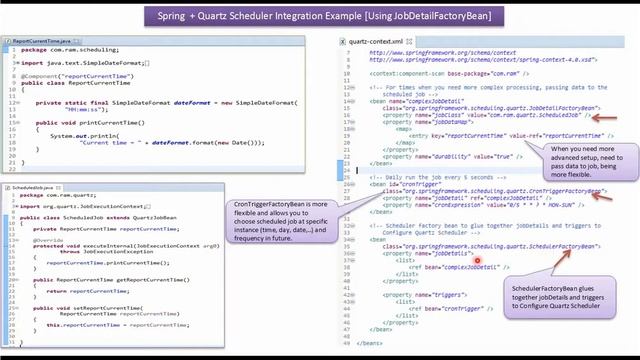
Task: Select the ReportCurrentTime.java editor tab
Action: pyautogui.click(x=42, y=41)
